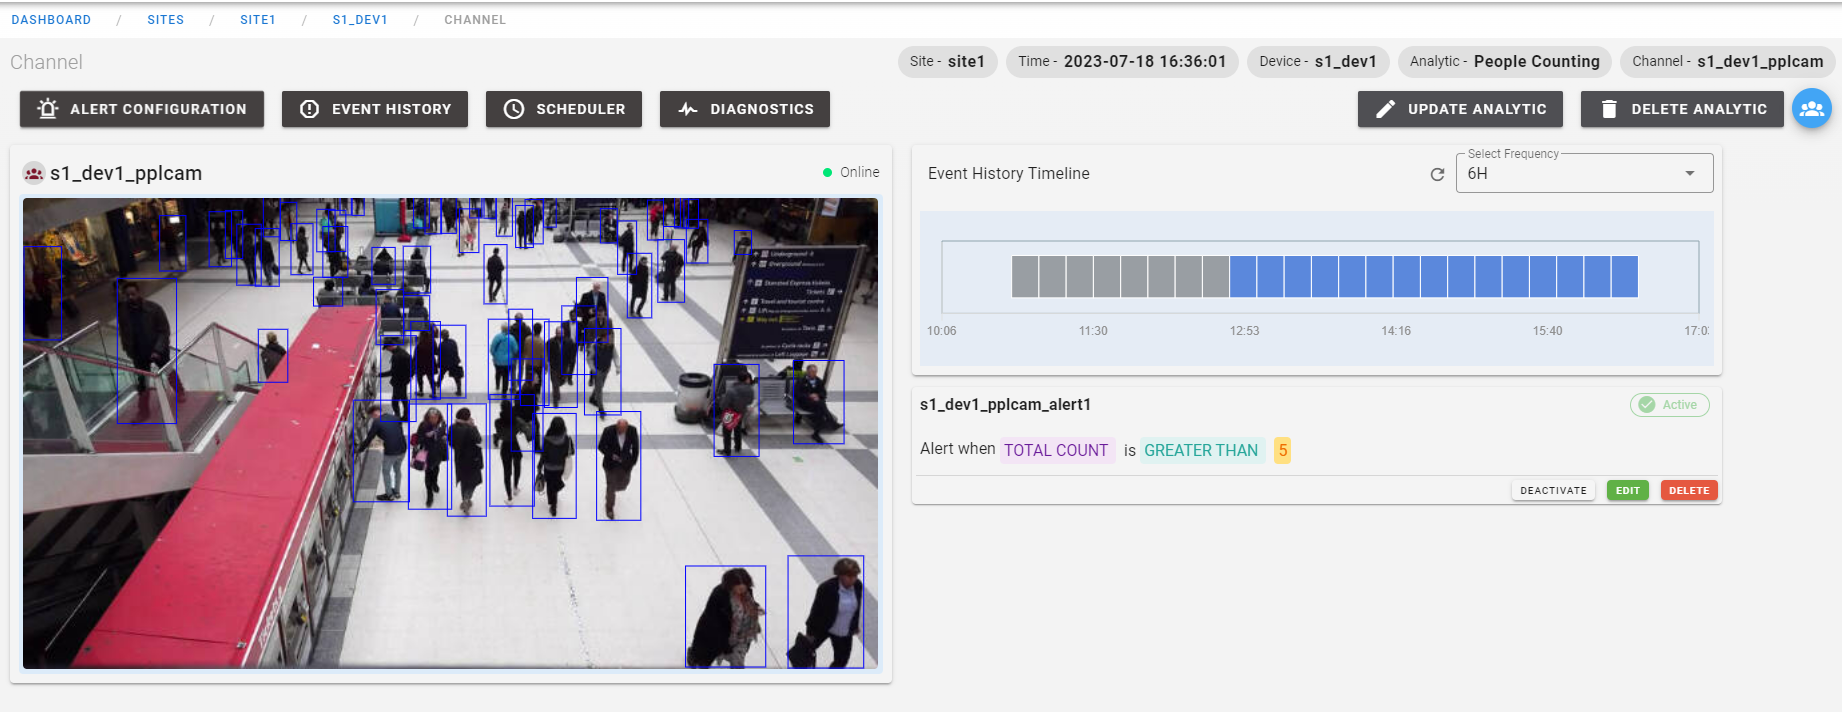The image size is (1842, 712).
Task: Click the Active status chip
Action: (x=1669, y=405)
